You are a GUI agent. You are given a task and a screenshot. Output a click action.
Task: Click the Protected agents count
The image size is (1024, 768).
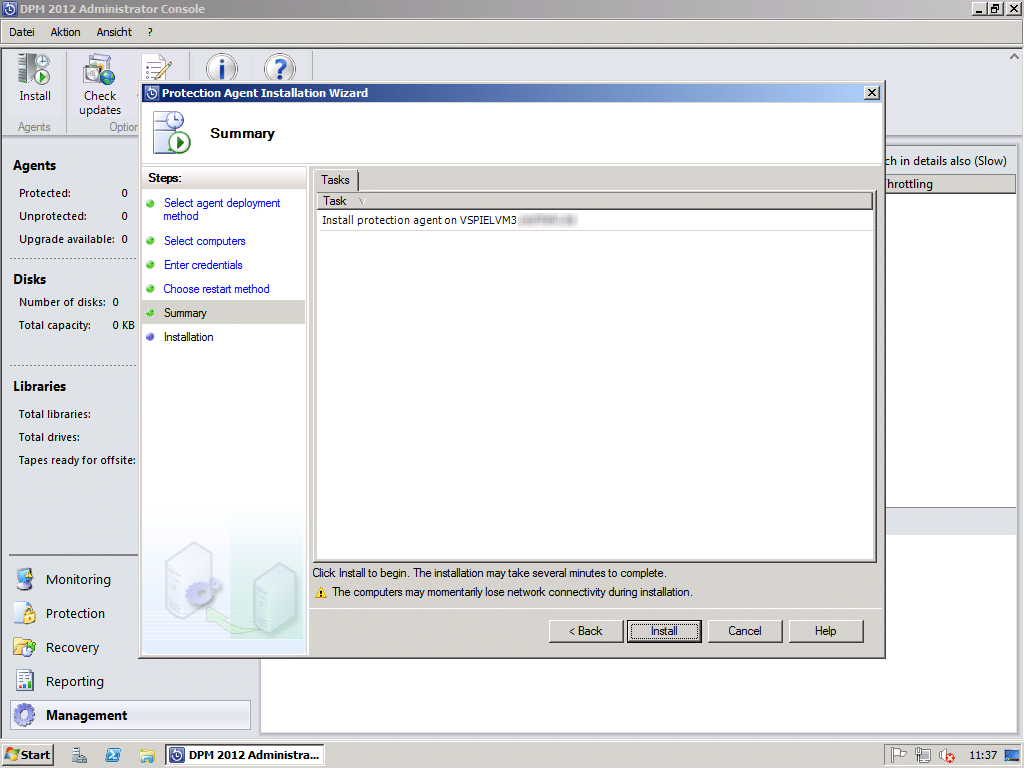pos(124,193)
